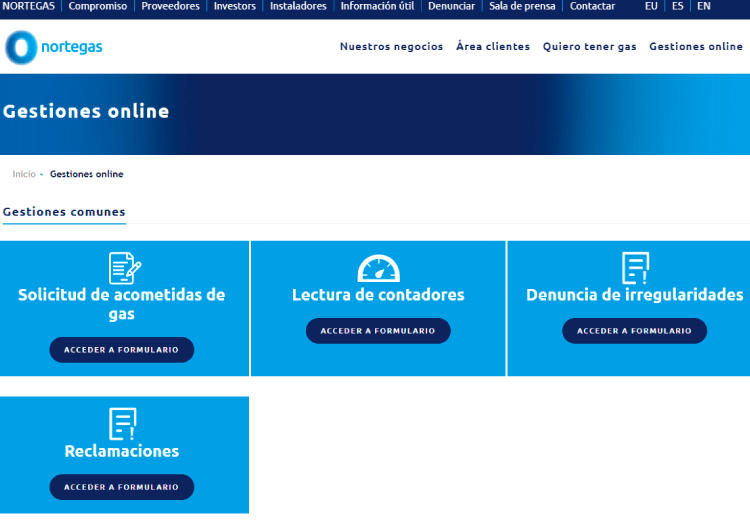Click the Nortegas logo

(54, 47)
